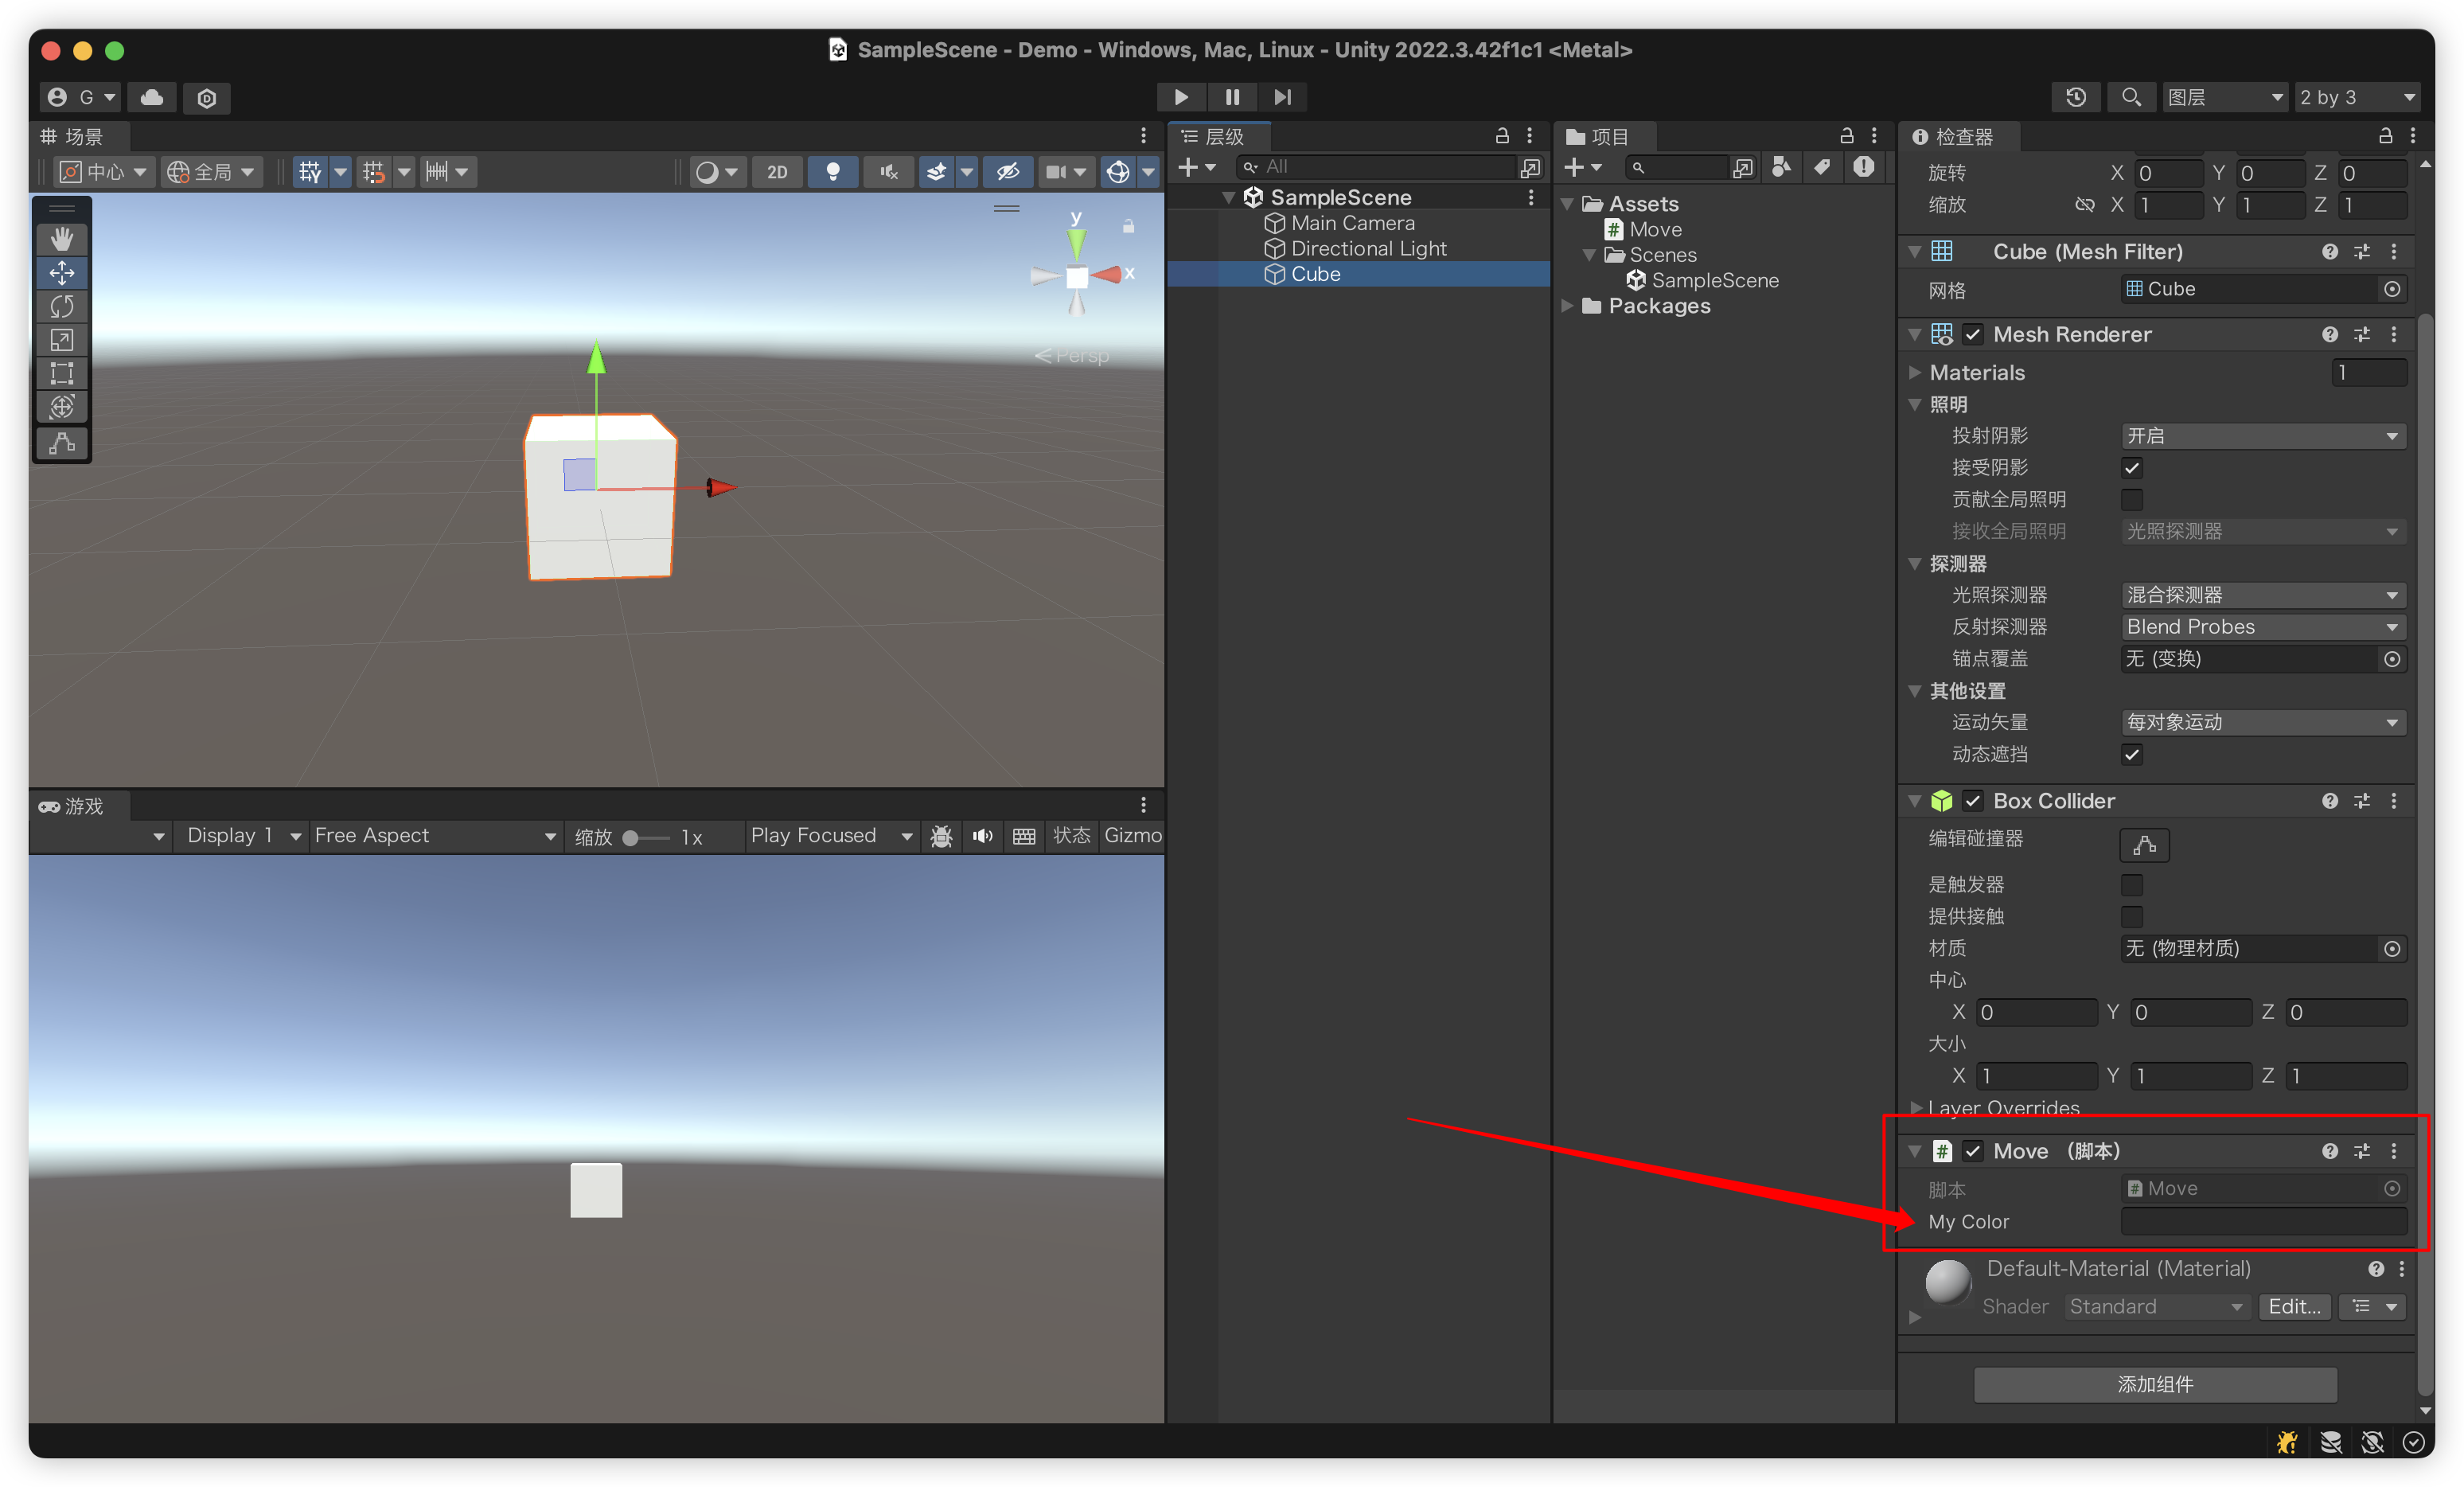
Task: Disable the Move script component checkbox
Action: point(1972,1151)
